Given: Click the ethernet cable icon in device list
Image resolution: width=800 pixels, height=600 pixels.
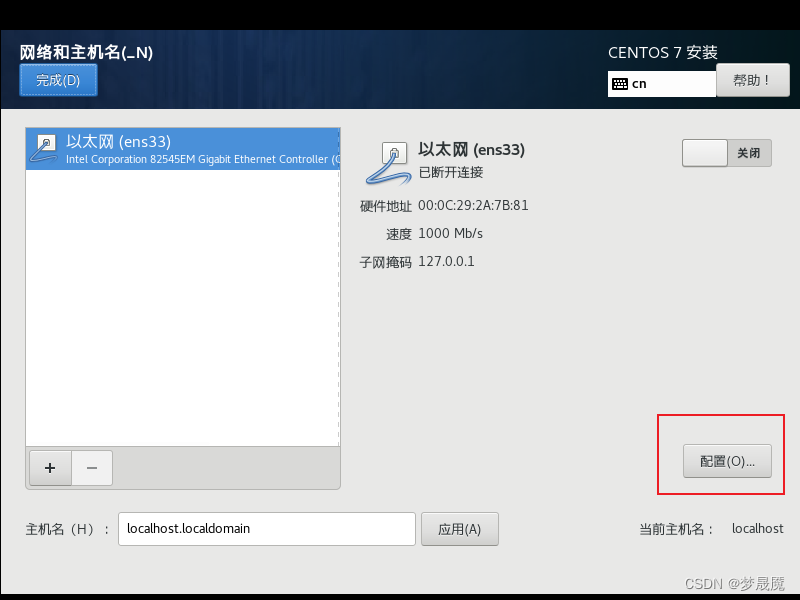Looking at the screenshot, I should pyautogui.click(x=44, y=148).
